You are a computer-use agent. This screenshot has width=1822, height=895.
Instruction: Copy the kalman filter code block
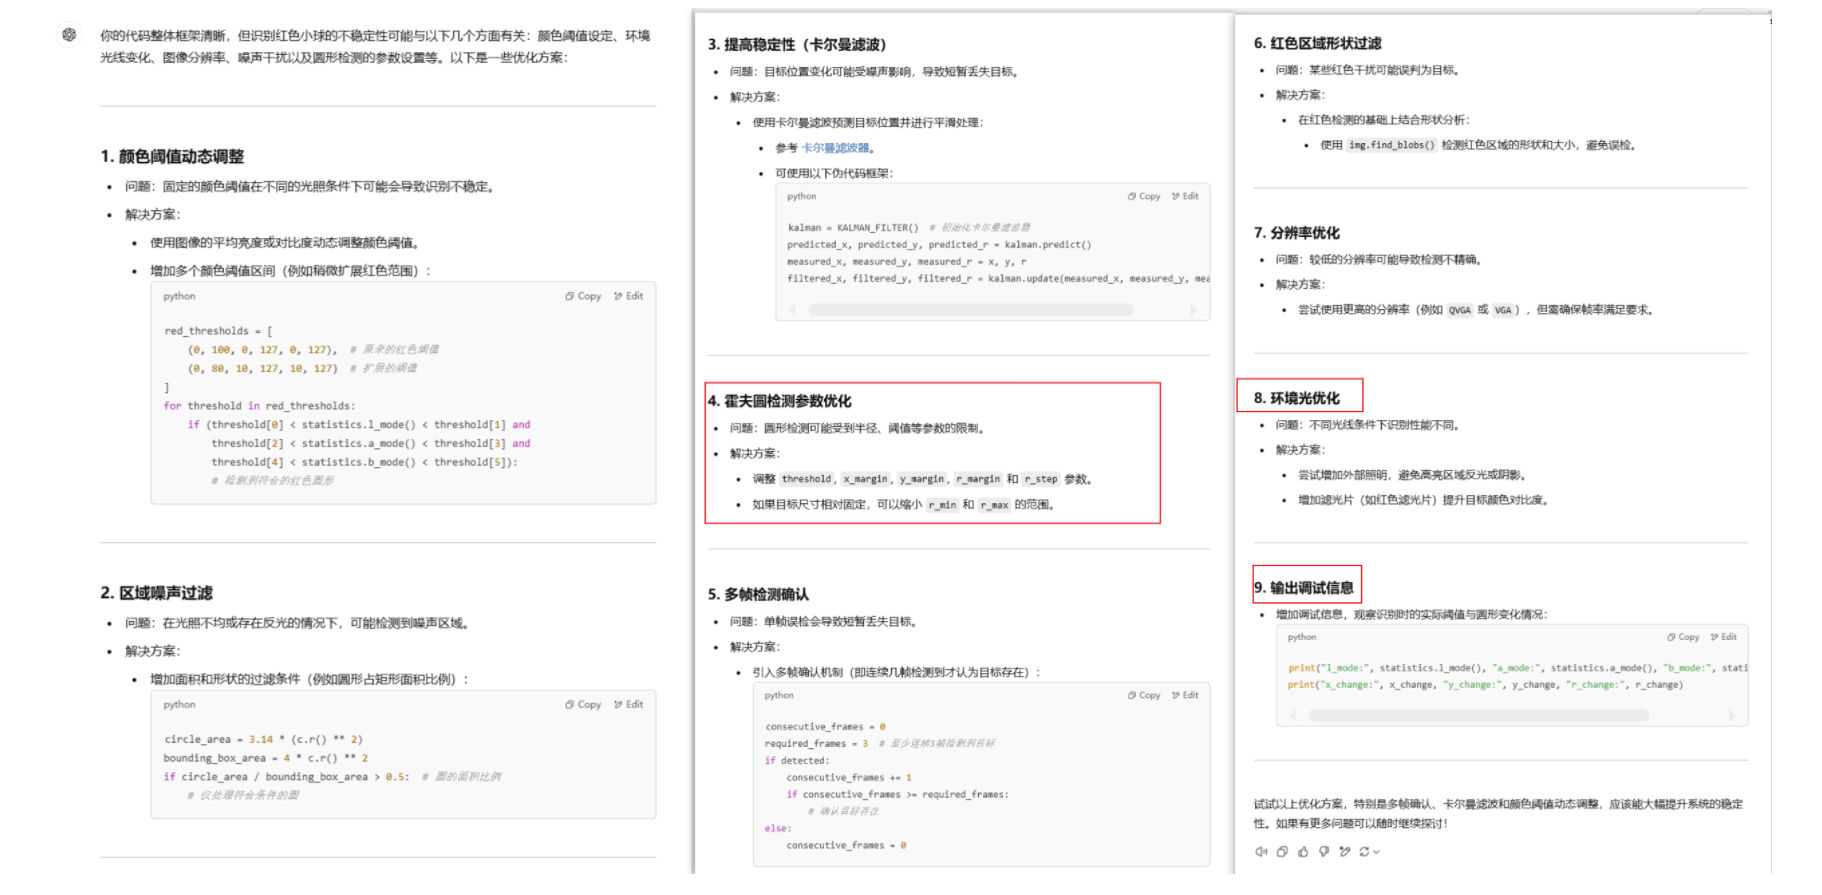pyautogui.click(x=1144, y=196)
